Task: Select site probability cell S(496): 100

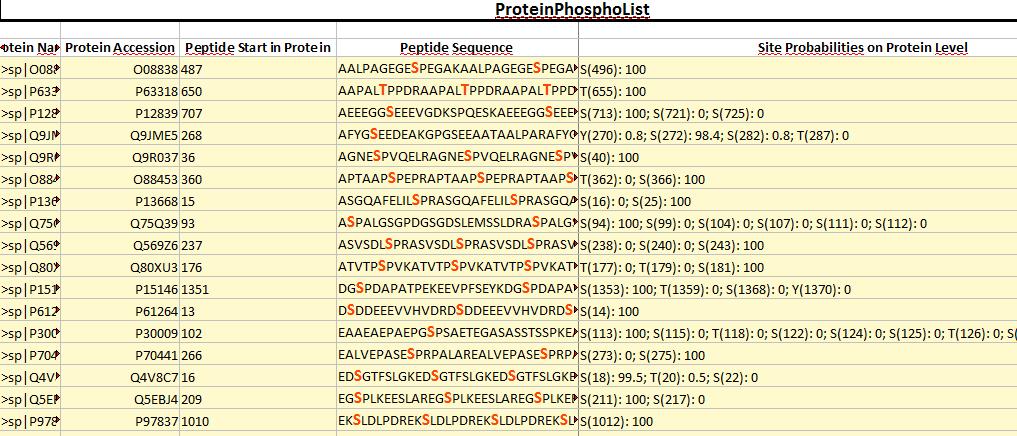Action: pos(798,69)
